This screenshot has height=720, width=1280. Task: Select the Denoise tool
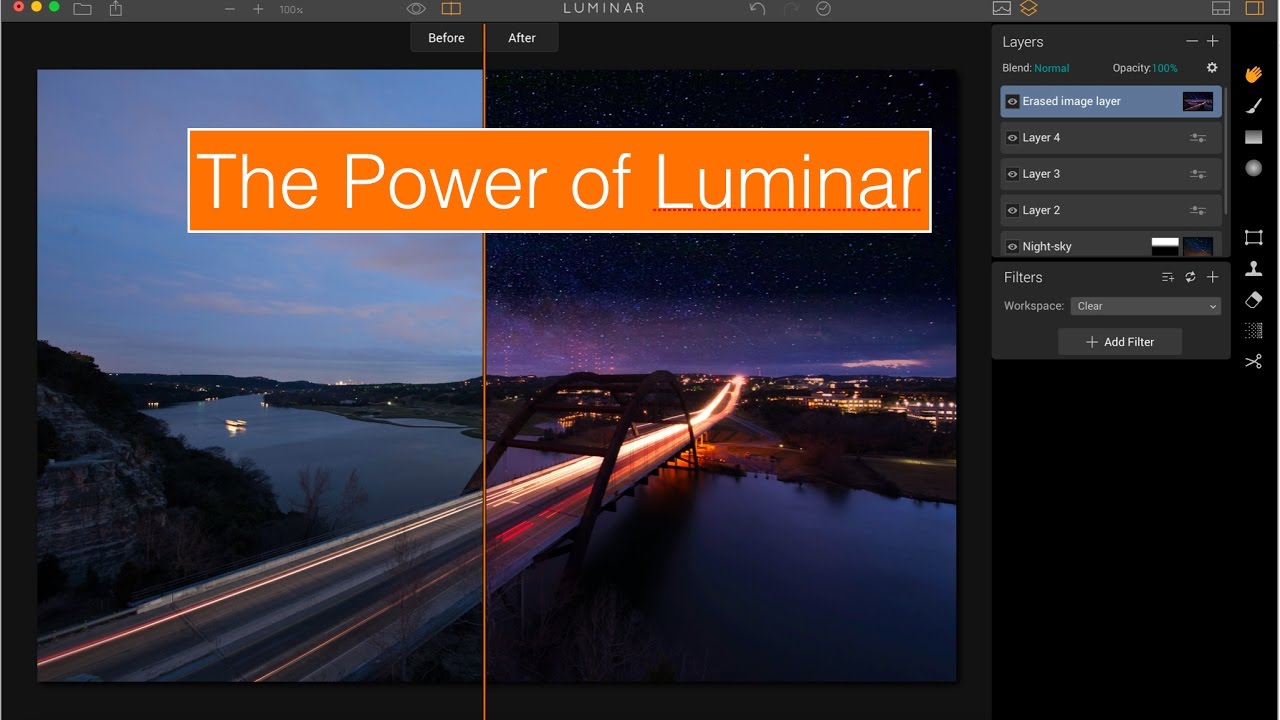[1254, 330]
